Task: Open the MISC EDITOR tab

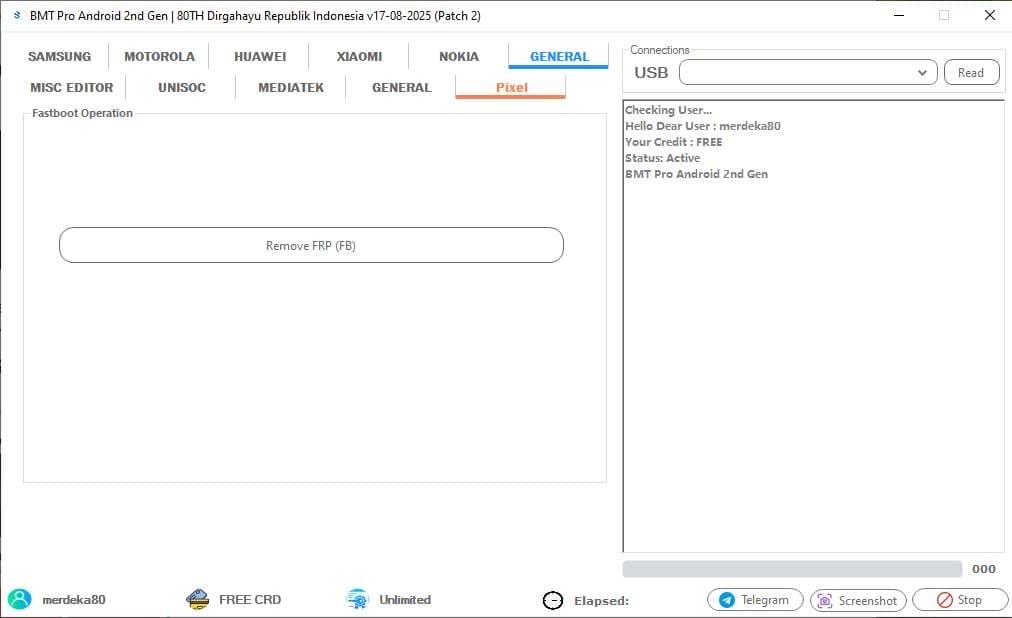Action: pos(71,87)
